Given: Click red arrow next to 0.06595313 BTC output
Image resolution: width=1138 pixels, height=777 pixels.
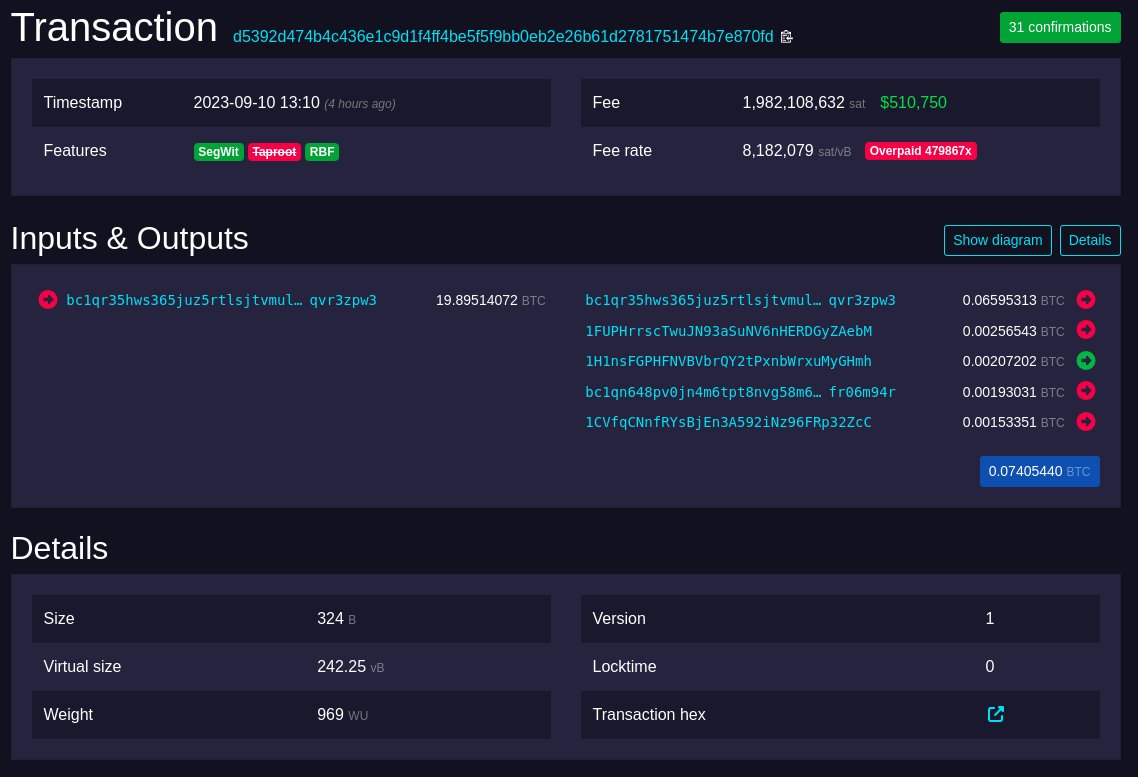Looking at the screenshot, I should [x=1086, y=299].
